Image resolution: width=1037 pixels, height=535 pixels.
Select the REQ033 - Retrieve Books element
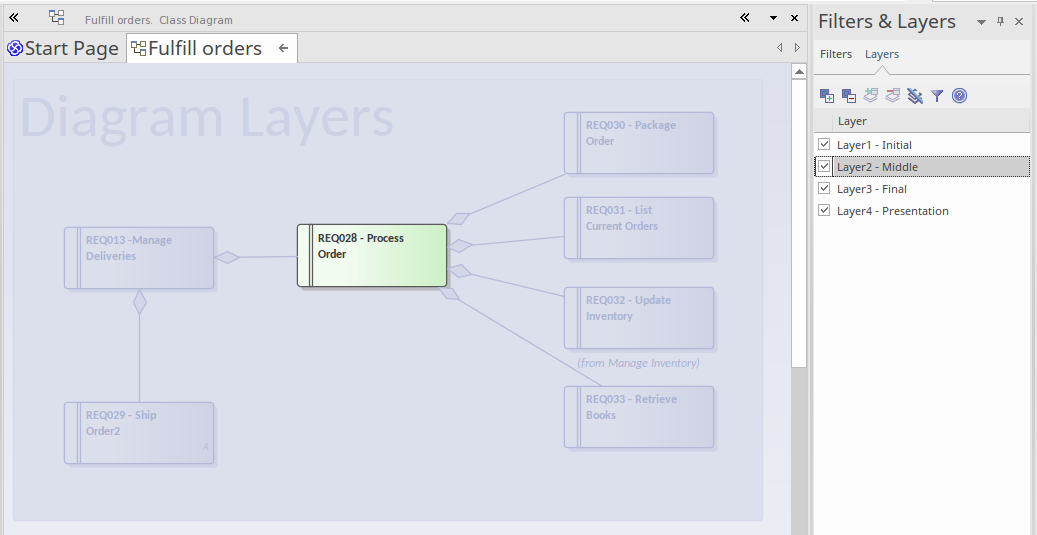639,417
